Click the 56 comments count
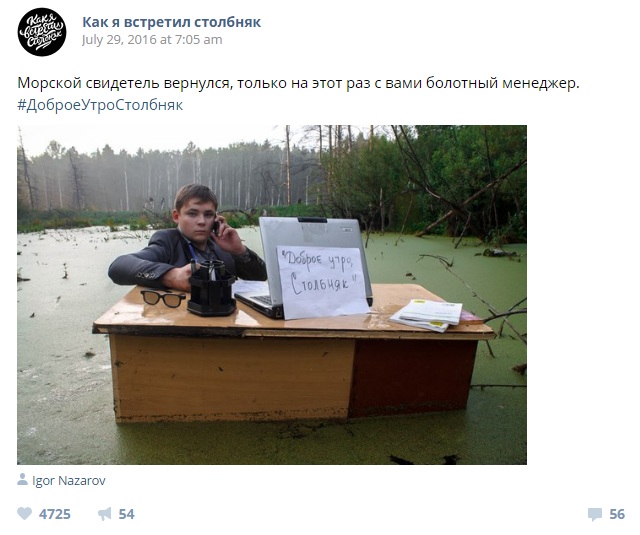This screenshot has height=535, width=640. pyautogui.click(x=617, y=514)
